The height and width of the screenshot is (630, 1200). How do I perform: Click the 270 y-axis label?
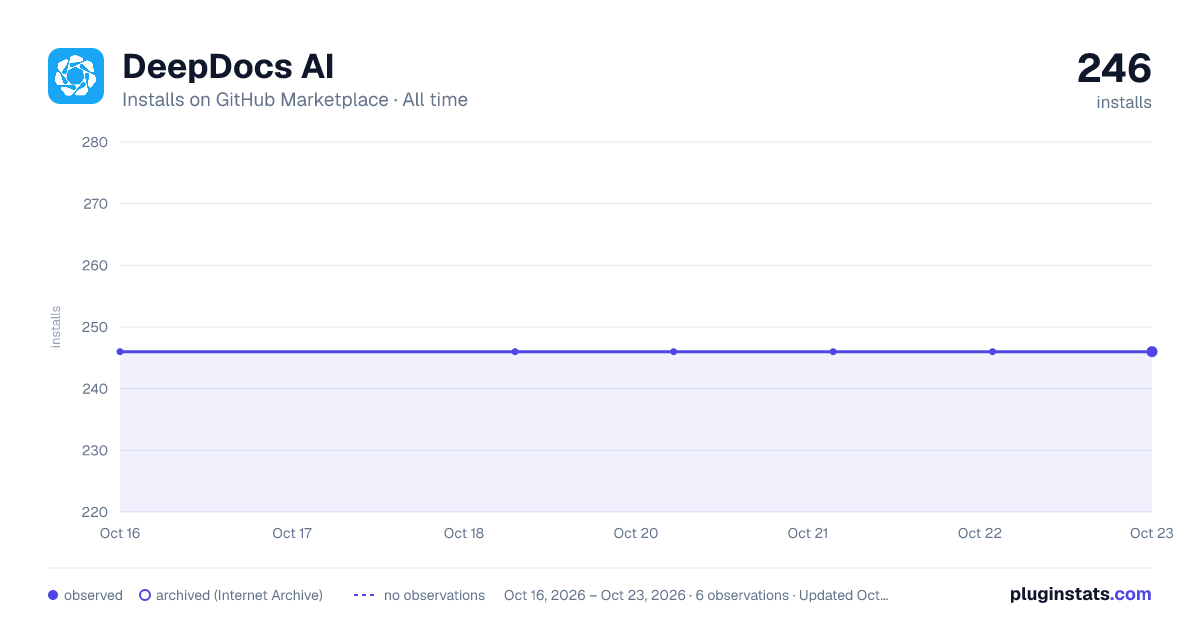tap(95, 204)
